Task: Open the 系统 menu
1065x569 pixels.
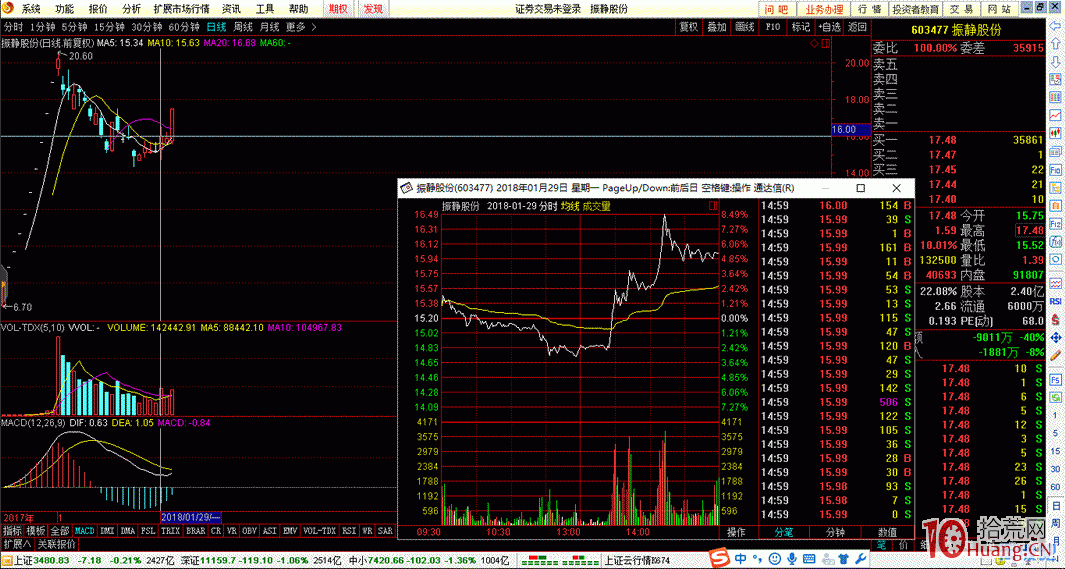Action: point(31,9)
